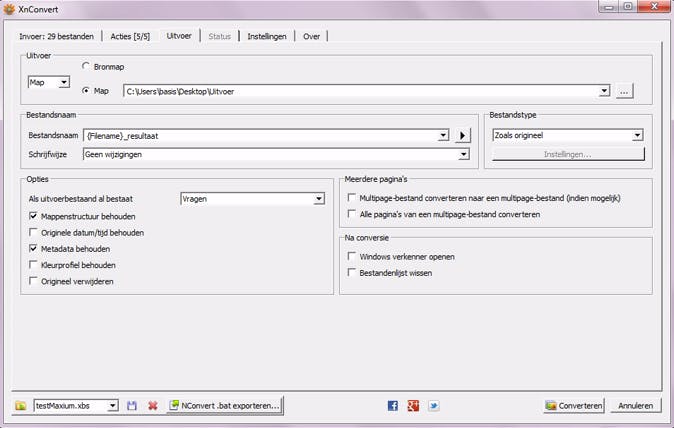Browse for output folder with ... button

624,91
